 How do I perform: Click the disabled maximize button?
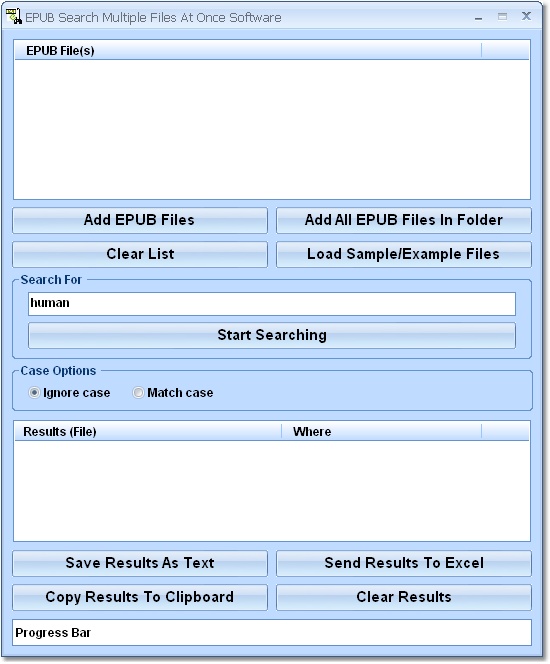click(503, 17)
